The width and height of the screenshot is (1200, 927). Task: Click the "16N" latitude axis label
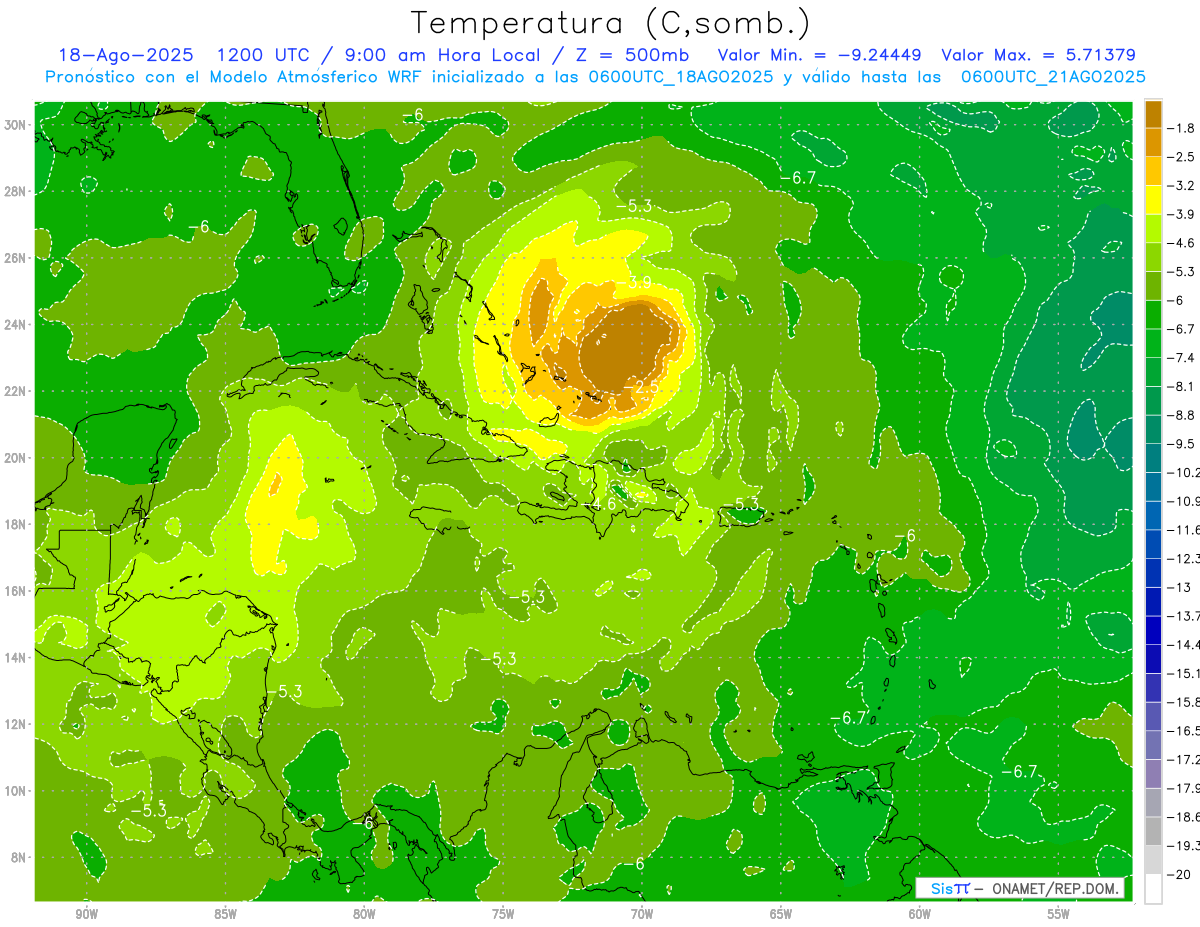coord(16,591)
